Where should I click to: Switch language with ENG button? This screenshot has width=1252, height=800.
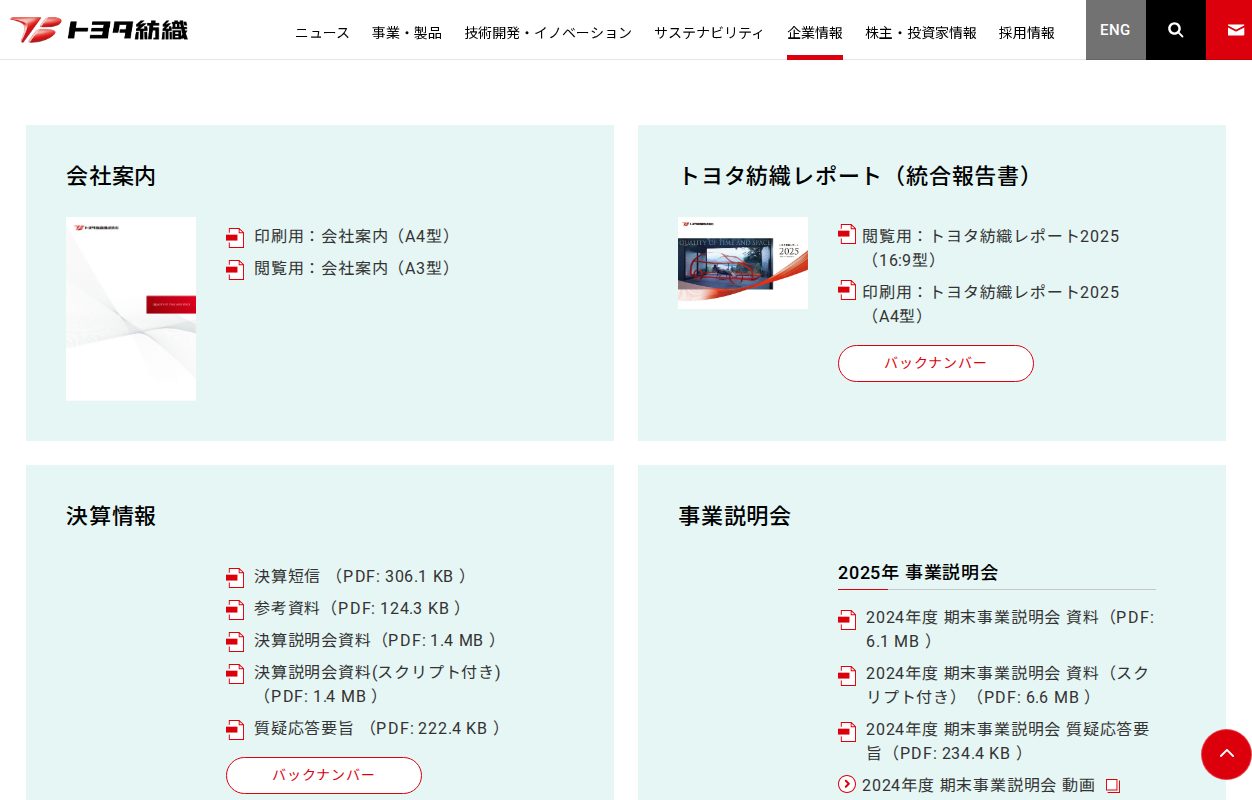click(1115, 30)
